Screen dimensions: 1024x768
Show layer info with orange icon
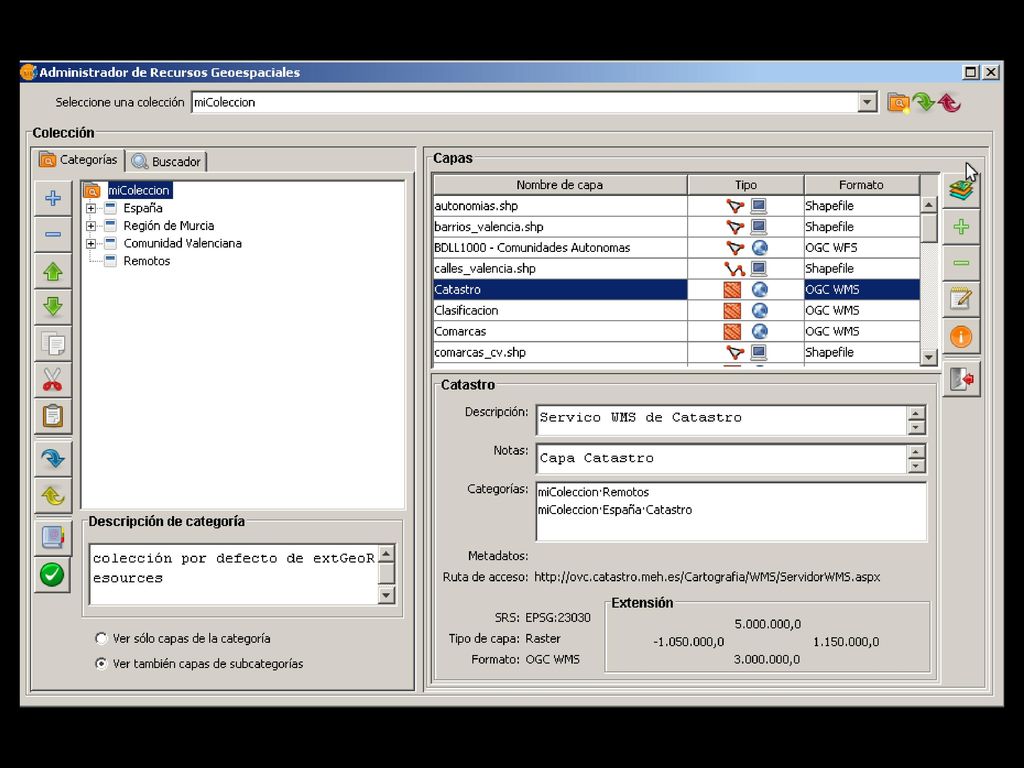[x=961, y=337]
